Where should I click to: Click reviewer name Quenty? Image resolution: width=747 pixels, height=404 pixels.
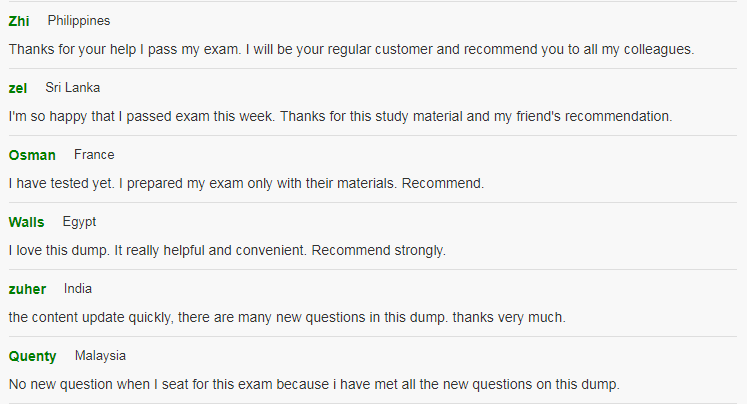(32, 356)
